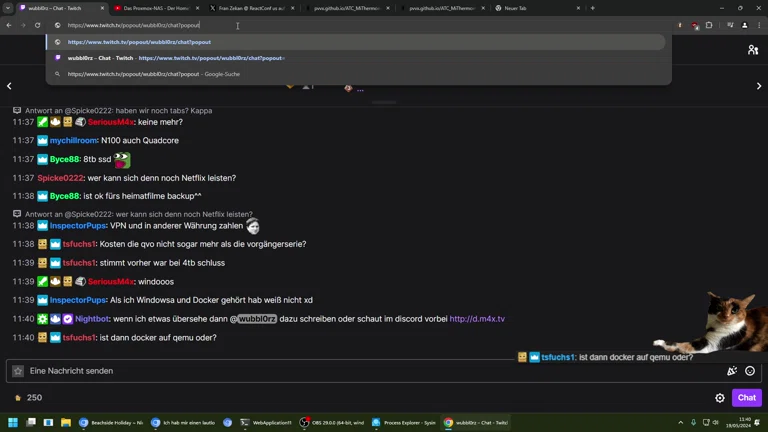Open the emote picker smiley icon

(x=750, y=371)
